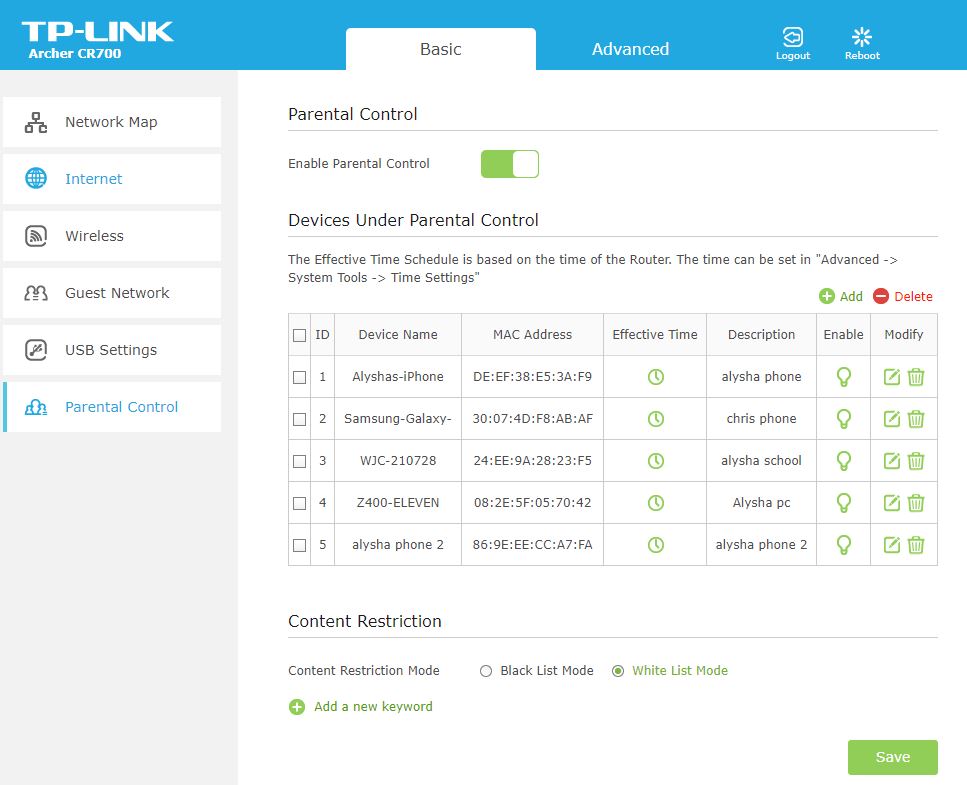Select Black List Mode radio button
Viewport: 967px width, 785px height.
486,671
